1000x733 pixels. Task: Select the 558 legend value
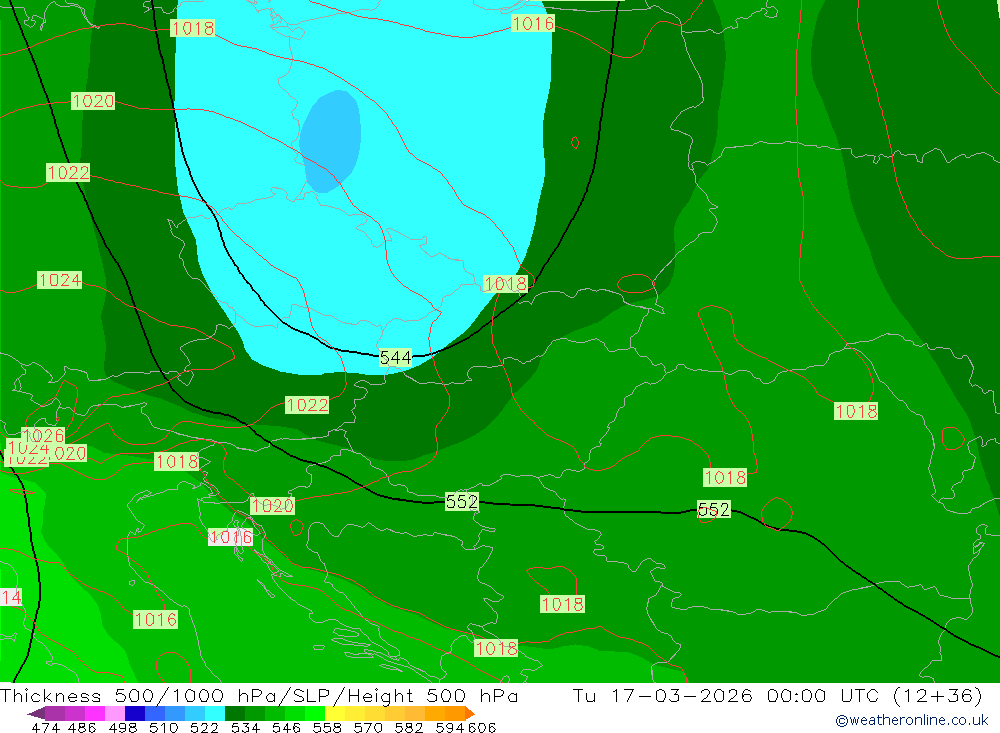tap(327, 727)
